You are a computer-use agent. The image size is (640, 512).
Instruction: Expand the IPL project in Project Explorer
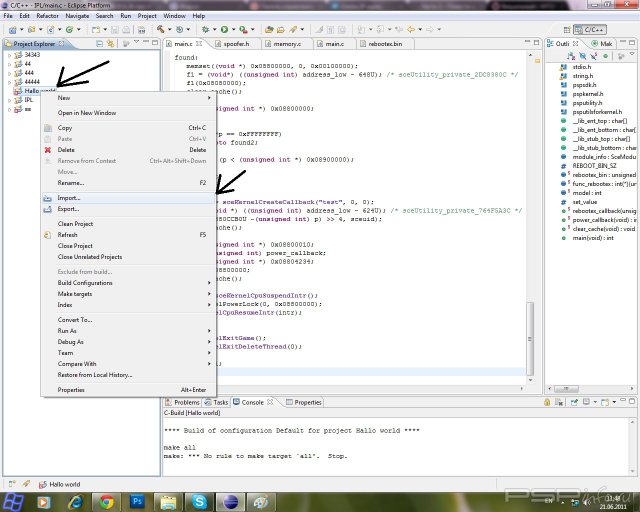[x=9, y=100]
